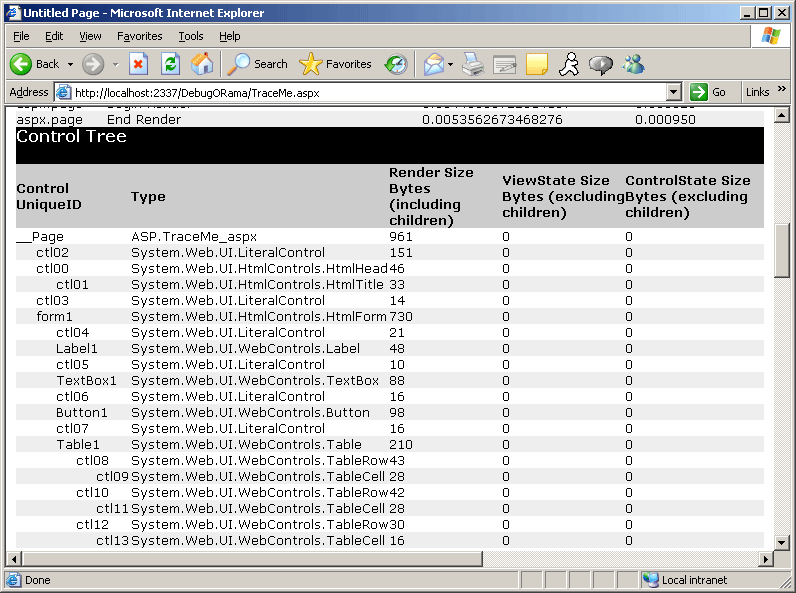Screen dimensions: 796x593
Task: Click the Back navigation button
Action: pos(35,64)
